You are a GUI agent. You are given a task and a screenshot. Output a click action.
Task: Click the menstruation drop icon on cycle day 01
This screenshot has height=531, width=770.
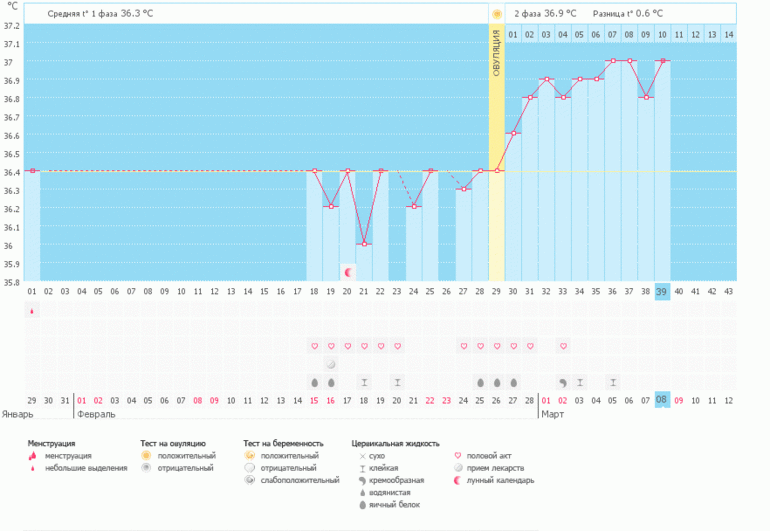(x=32, y=311)
